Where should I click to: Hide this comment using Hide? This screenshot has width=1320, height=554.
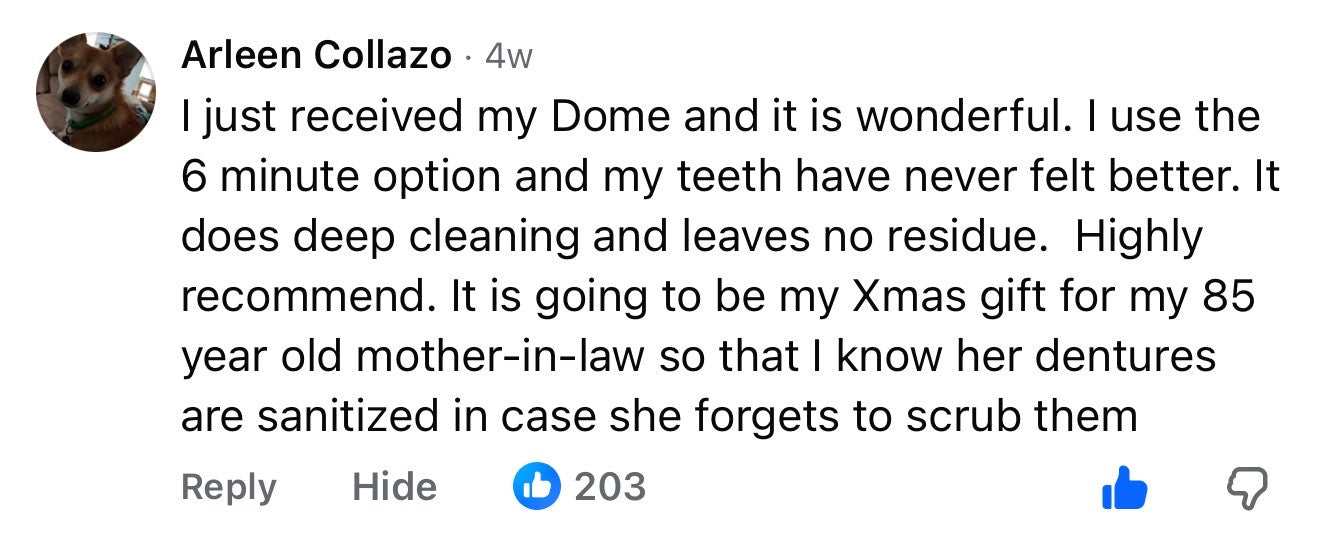394,487
